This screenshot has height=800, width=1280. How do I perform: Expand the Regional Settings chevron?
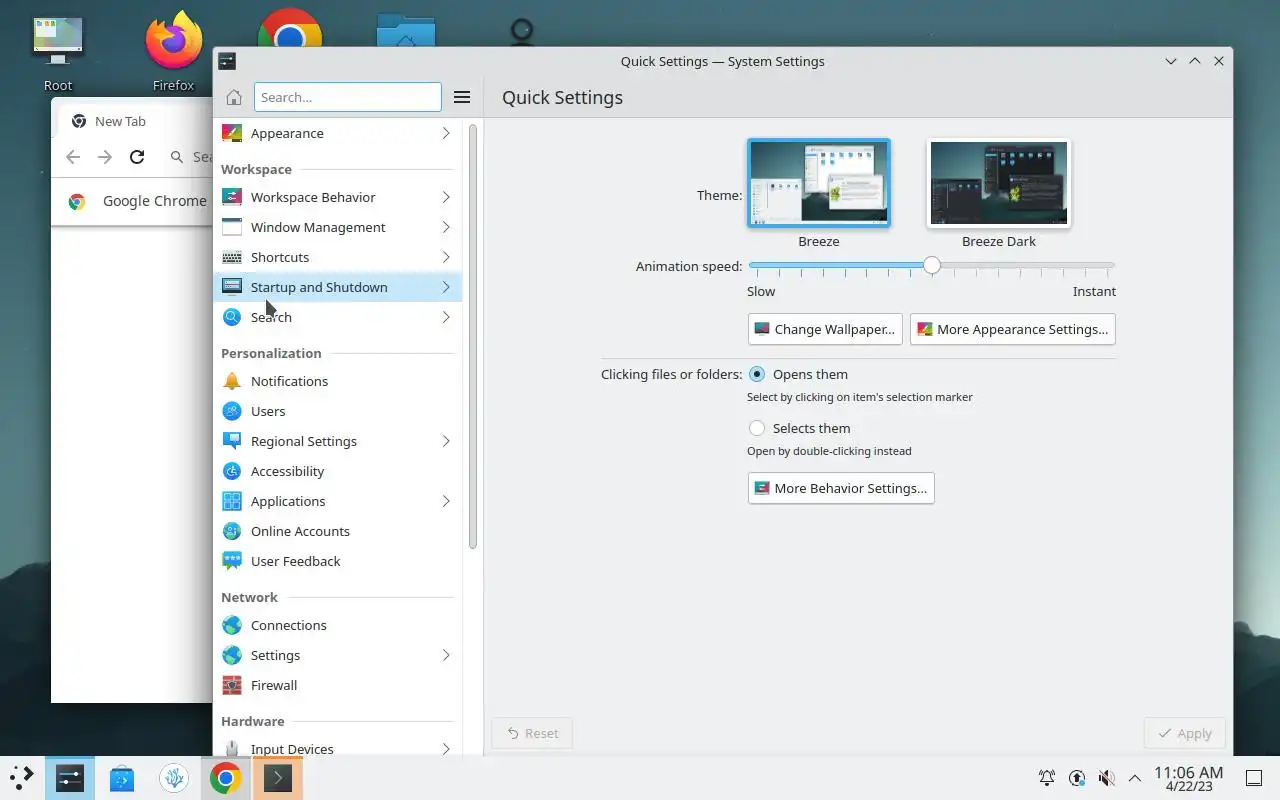(x=446, y=441)
